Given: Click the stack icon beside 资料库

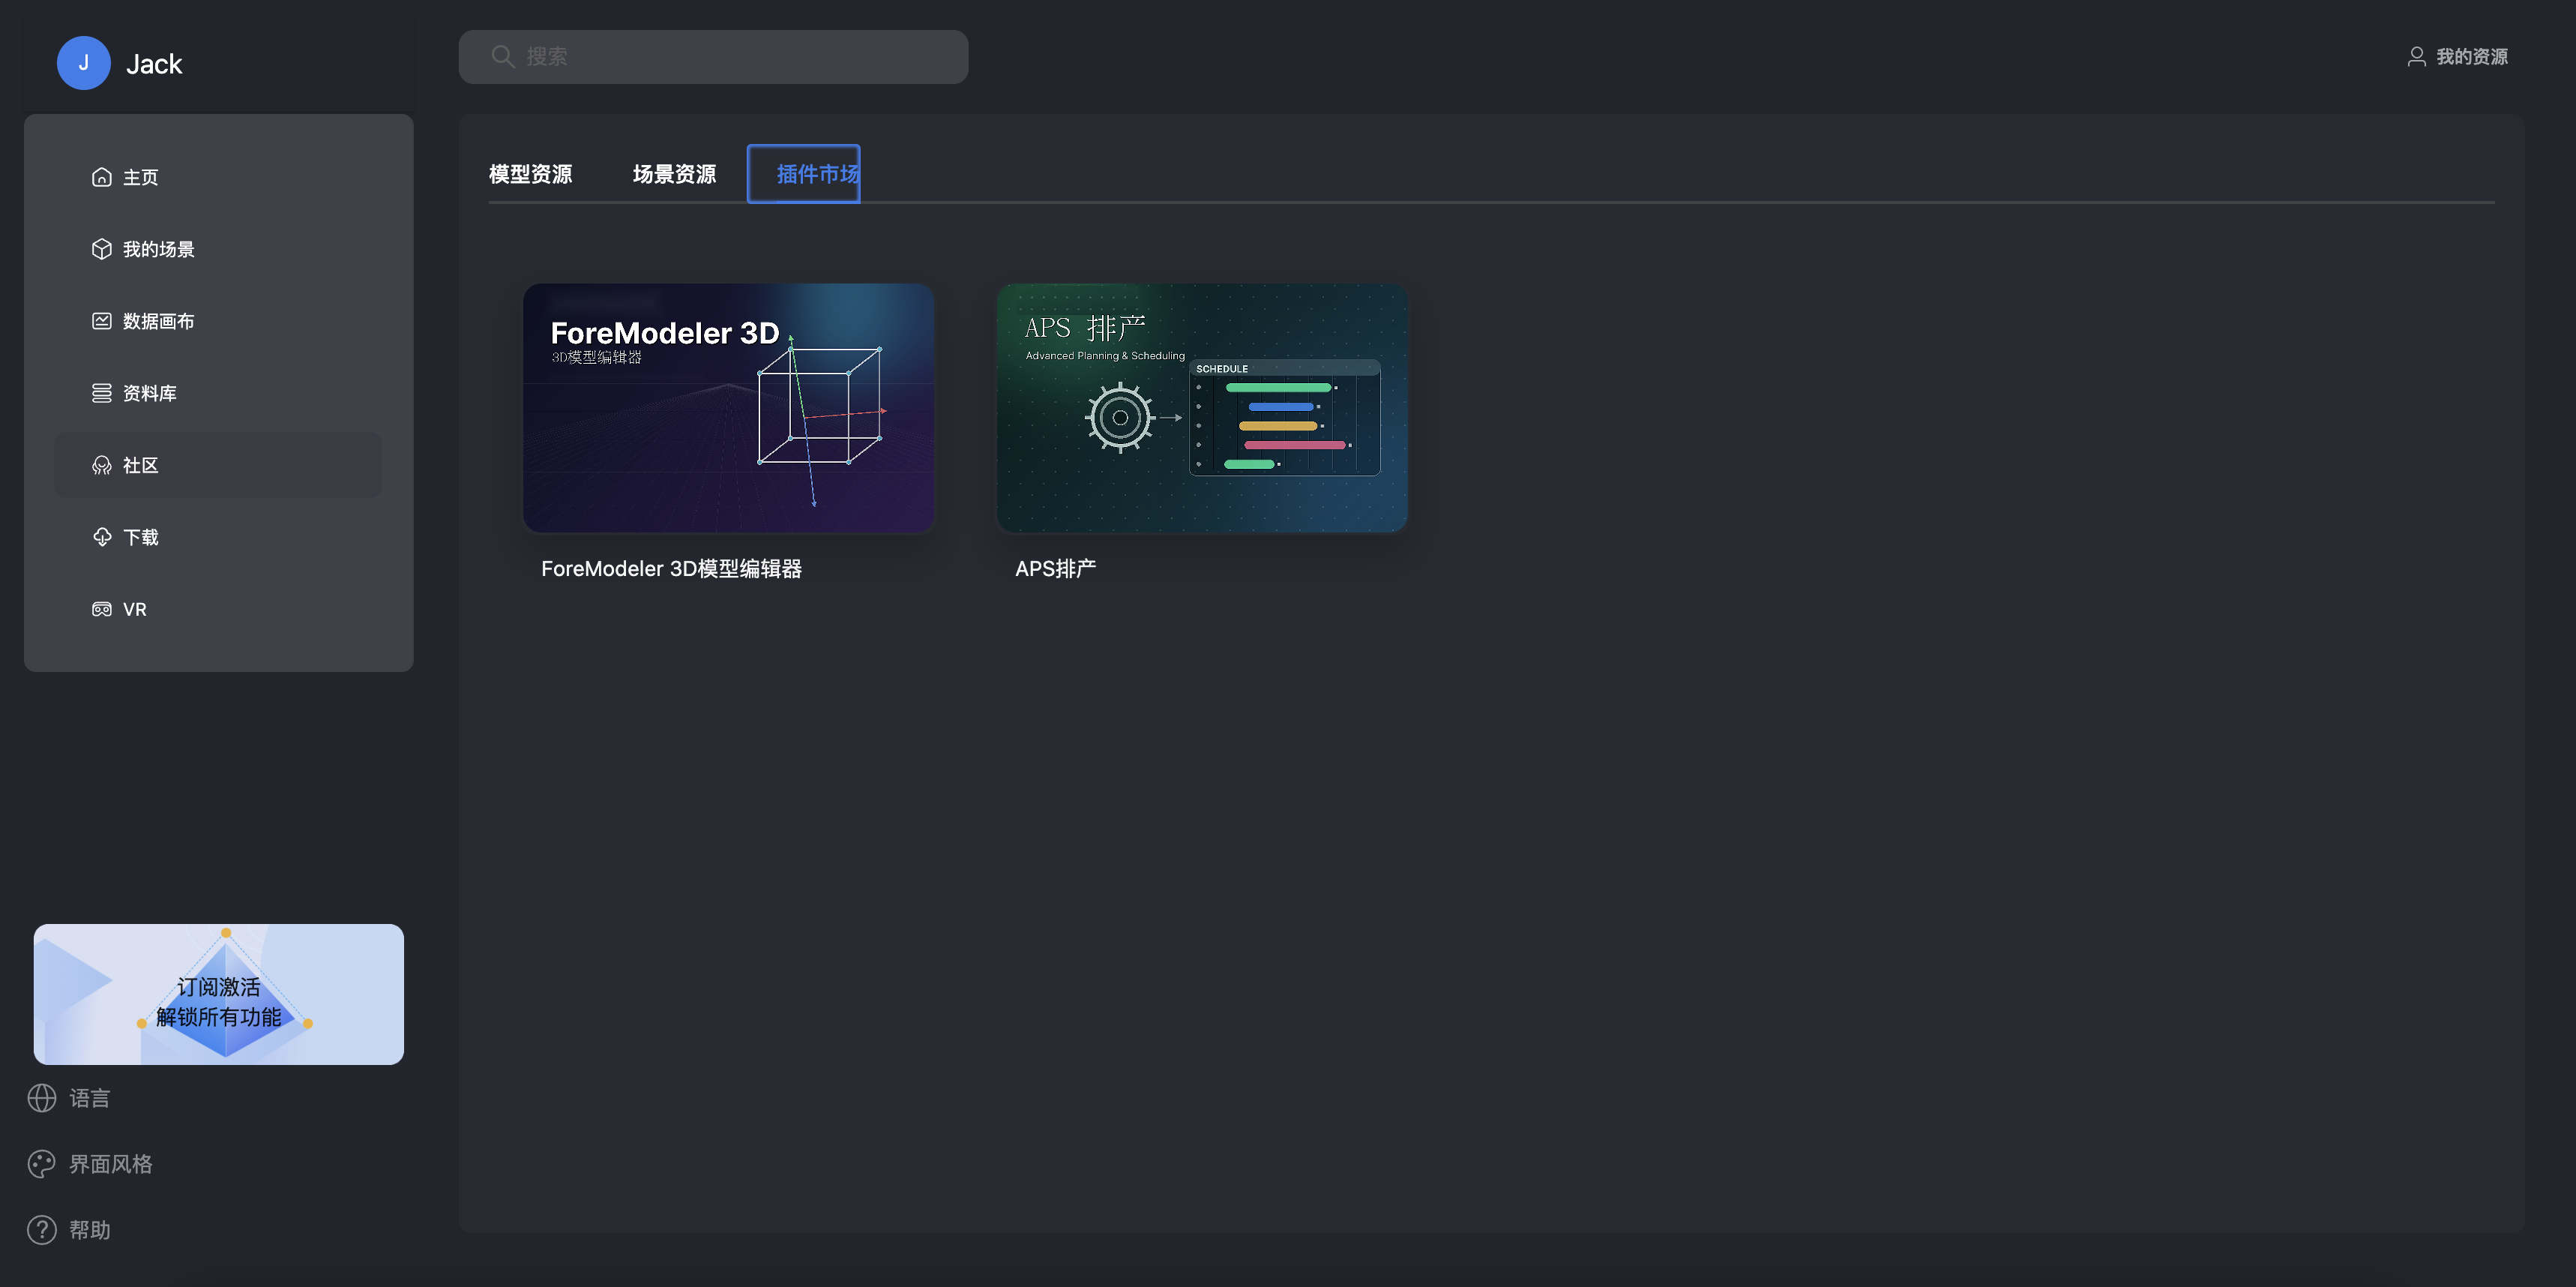Looking at the screenshot, I should [101, 393].
